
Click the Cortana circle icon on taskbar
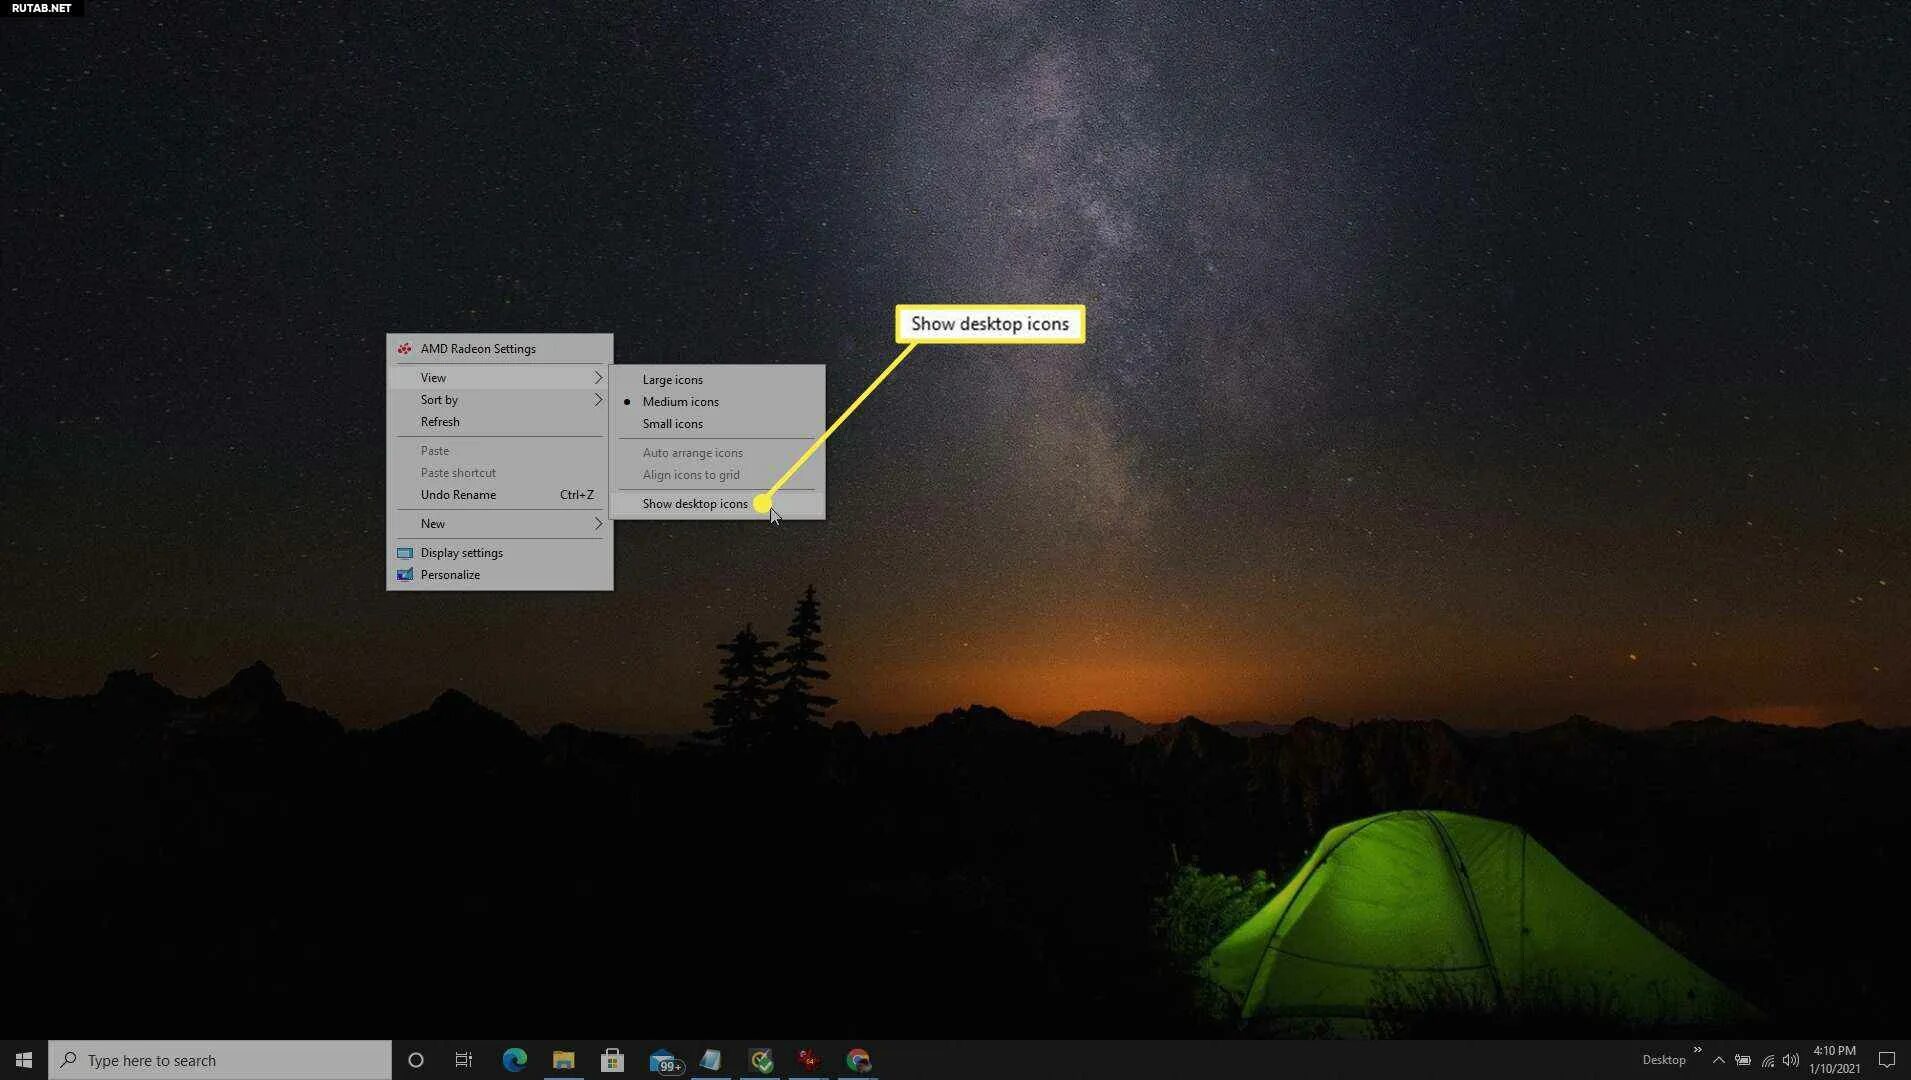(x=416, y=1060)
